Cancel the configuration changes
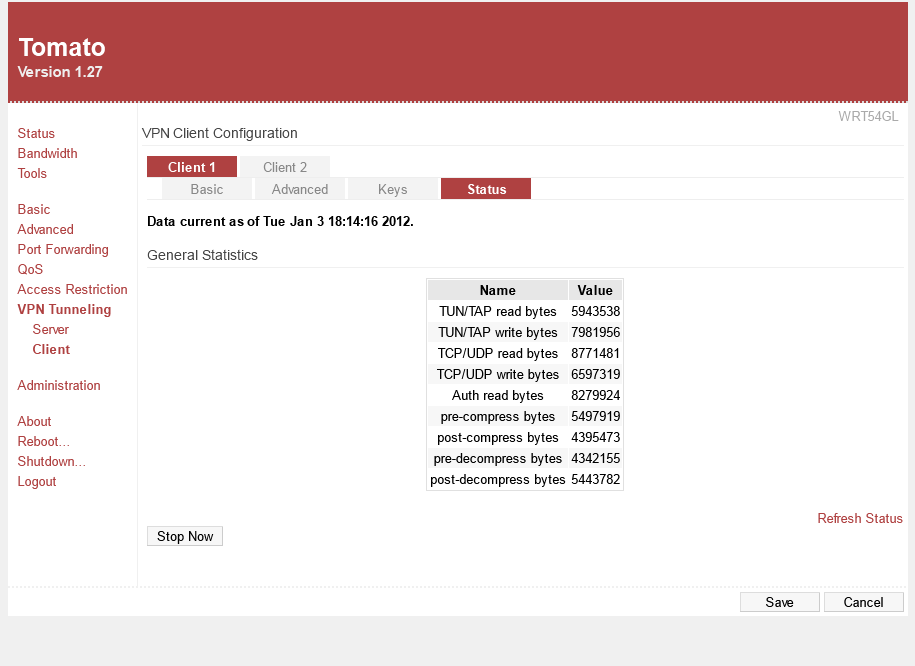Viewport: 915px width, 666px height. pos(863,602)
